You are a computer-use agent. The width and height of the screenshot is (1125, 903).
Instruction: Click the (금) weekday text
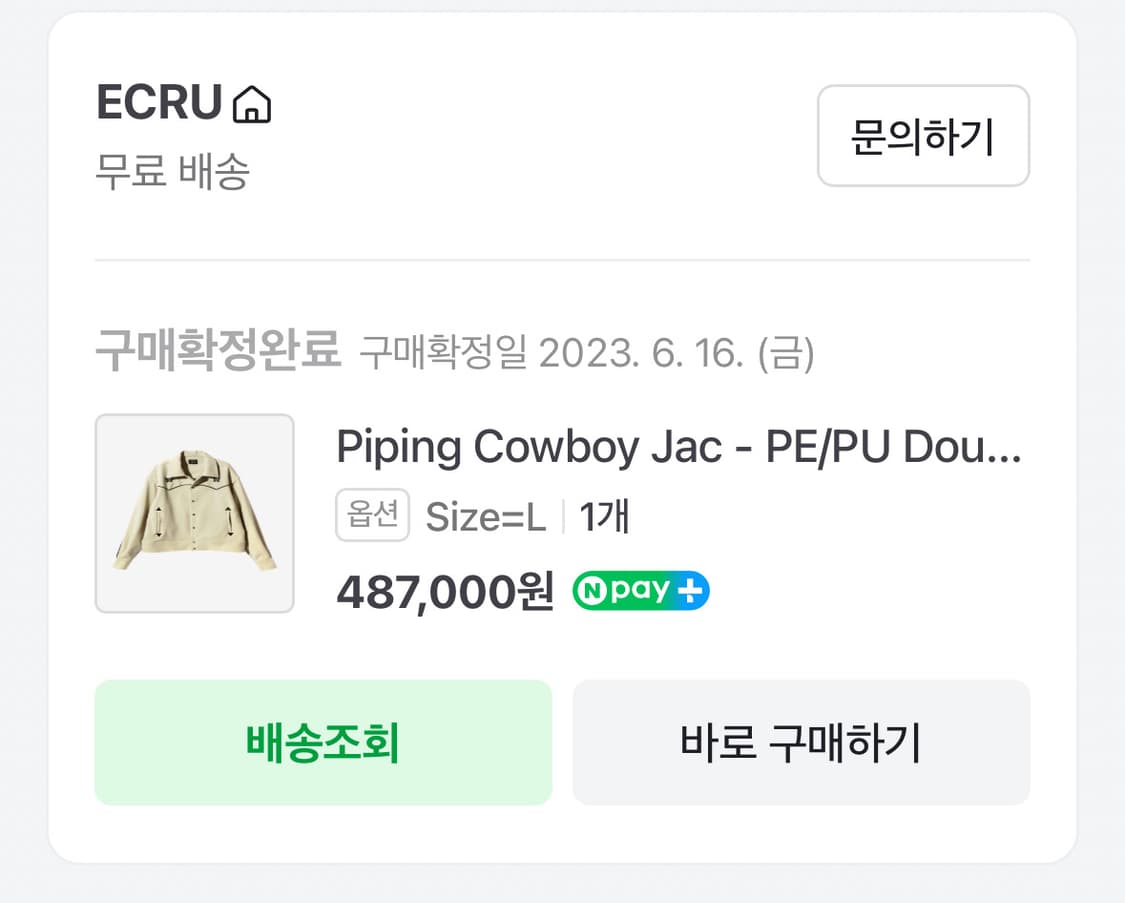pos(786,353)
